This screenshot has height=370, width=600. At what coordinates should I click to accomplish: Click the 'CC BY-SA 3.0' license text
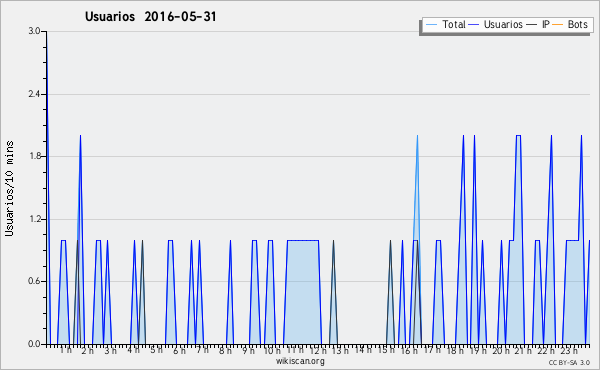(569, 363)
